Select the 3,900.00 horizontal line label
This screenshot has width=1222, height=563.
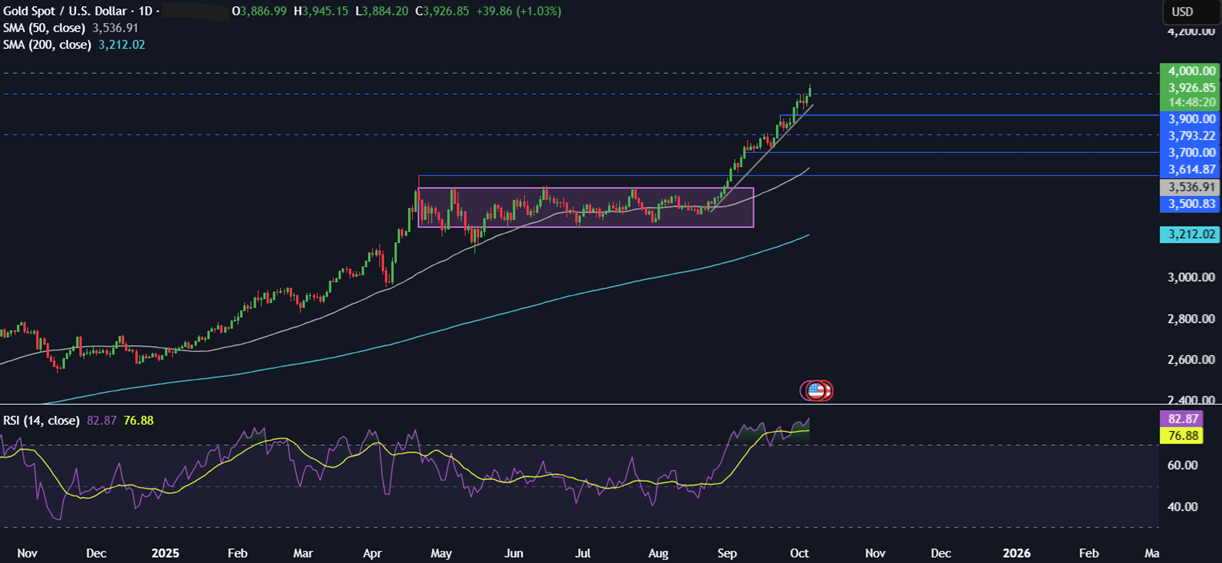(1188, 119)
